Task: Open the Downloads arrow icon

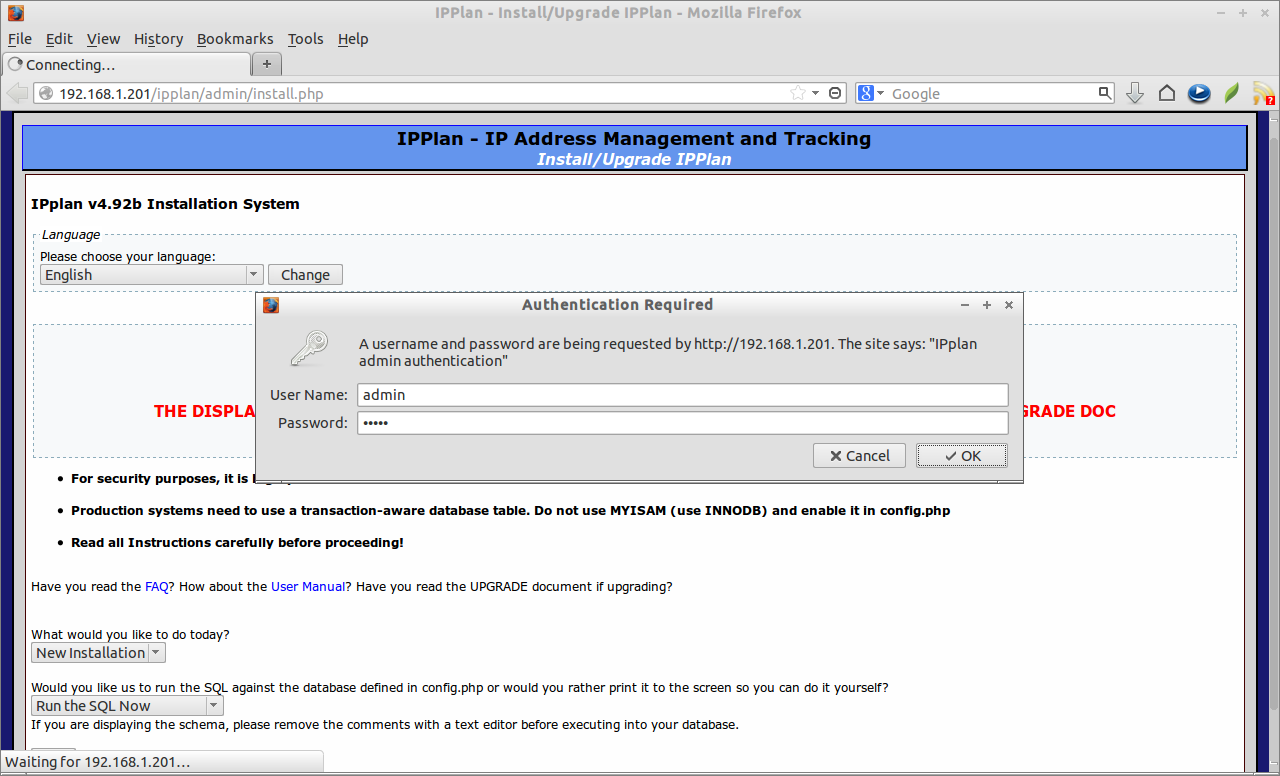Action: pos(1134,93)
